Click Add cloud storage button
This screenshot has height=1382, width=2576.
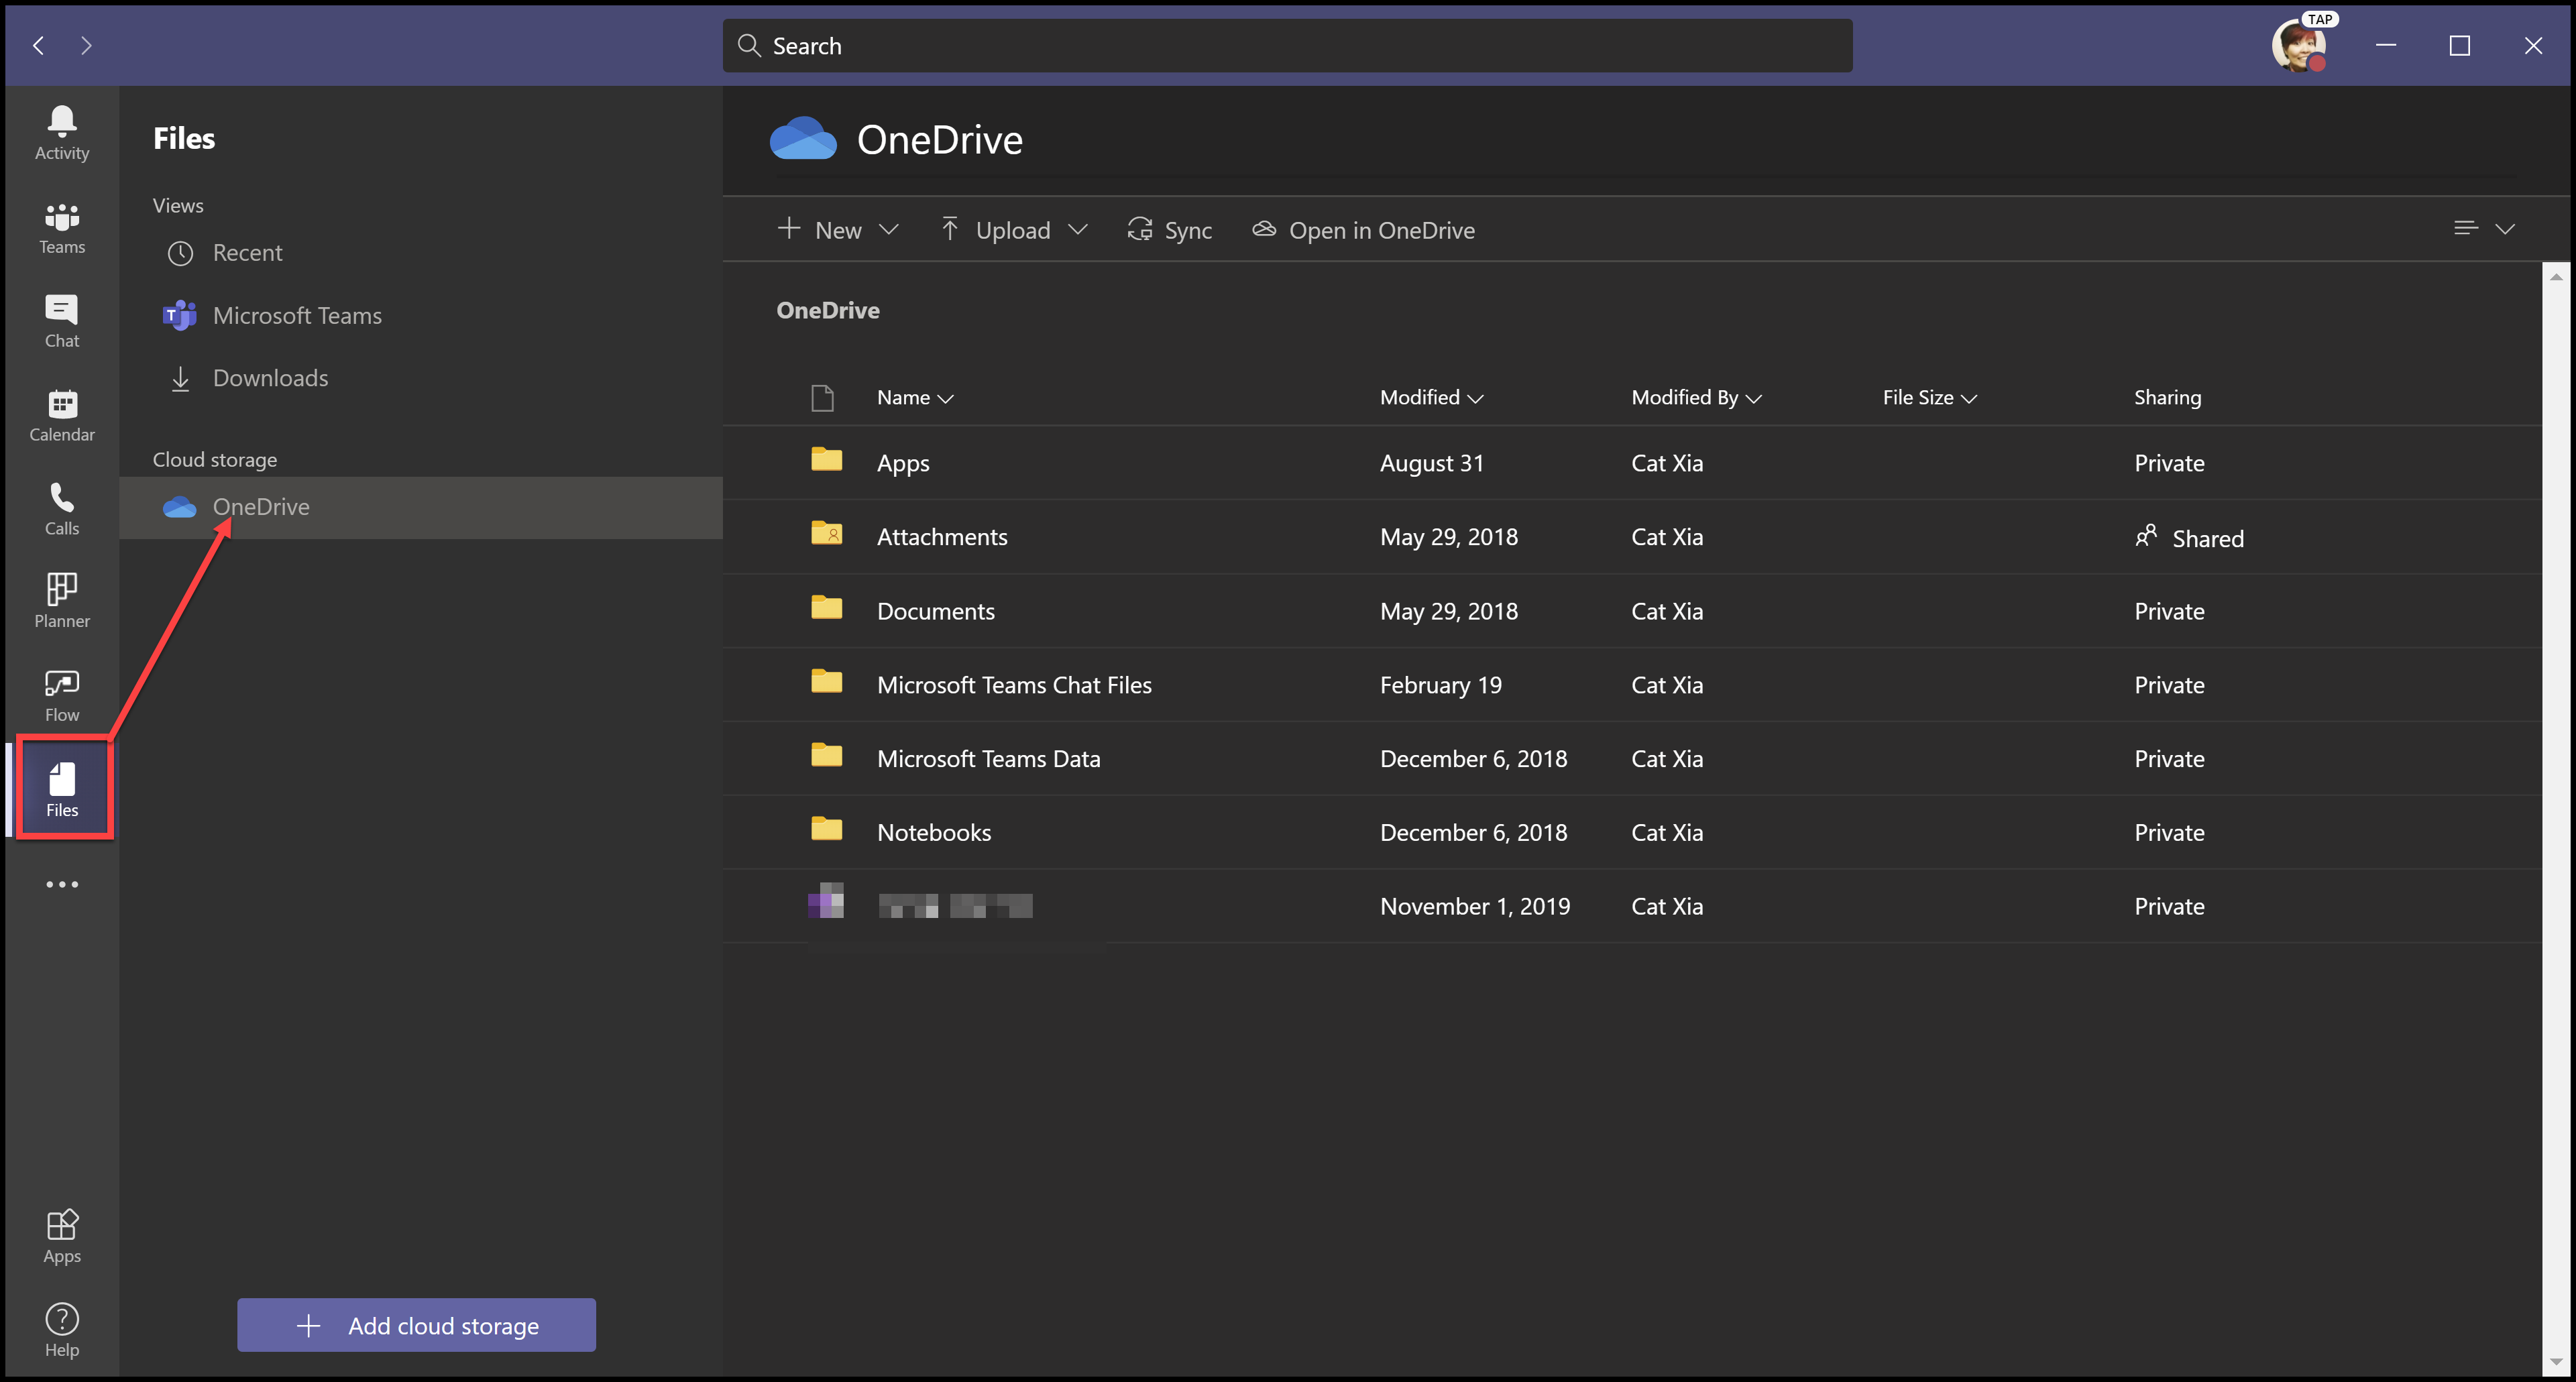(416, 1325)
